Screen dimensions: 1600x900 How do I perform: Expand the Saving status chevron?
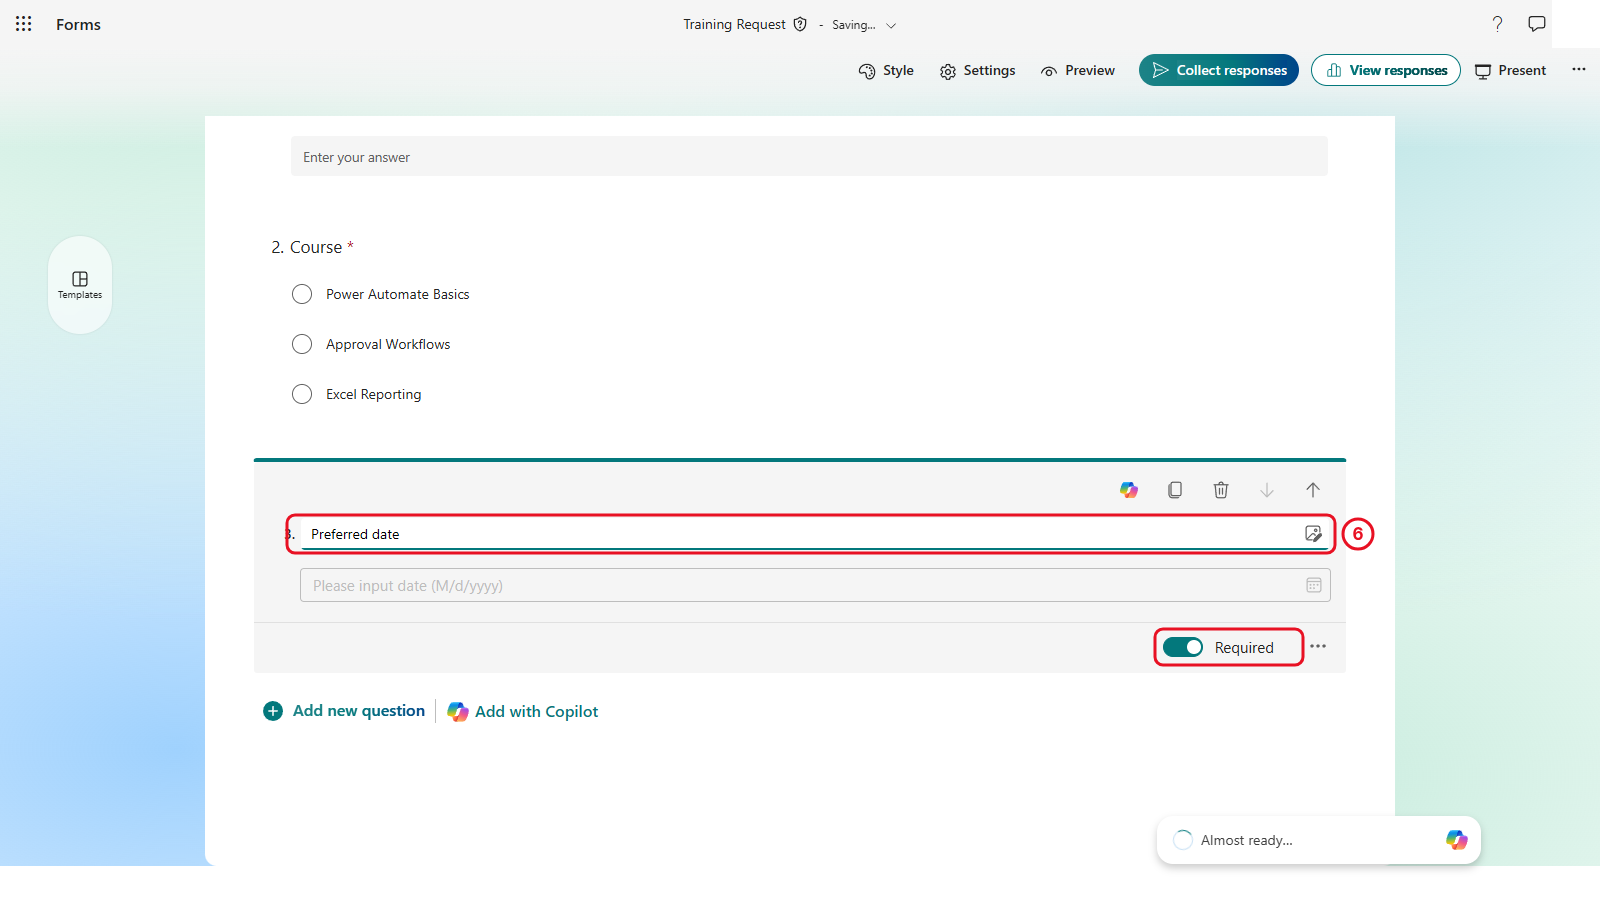(x=891, y=25)
